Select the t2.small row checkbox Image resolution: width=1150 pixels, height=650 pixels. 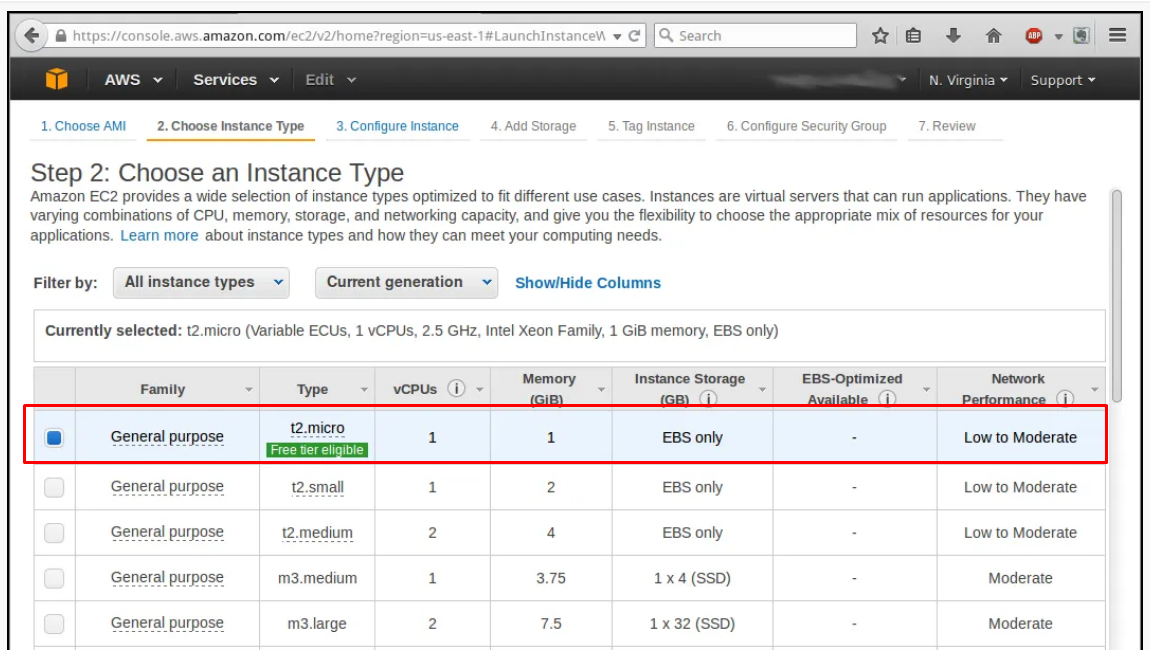54,487
